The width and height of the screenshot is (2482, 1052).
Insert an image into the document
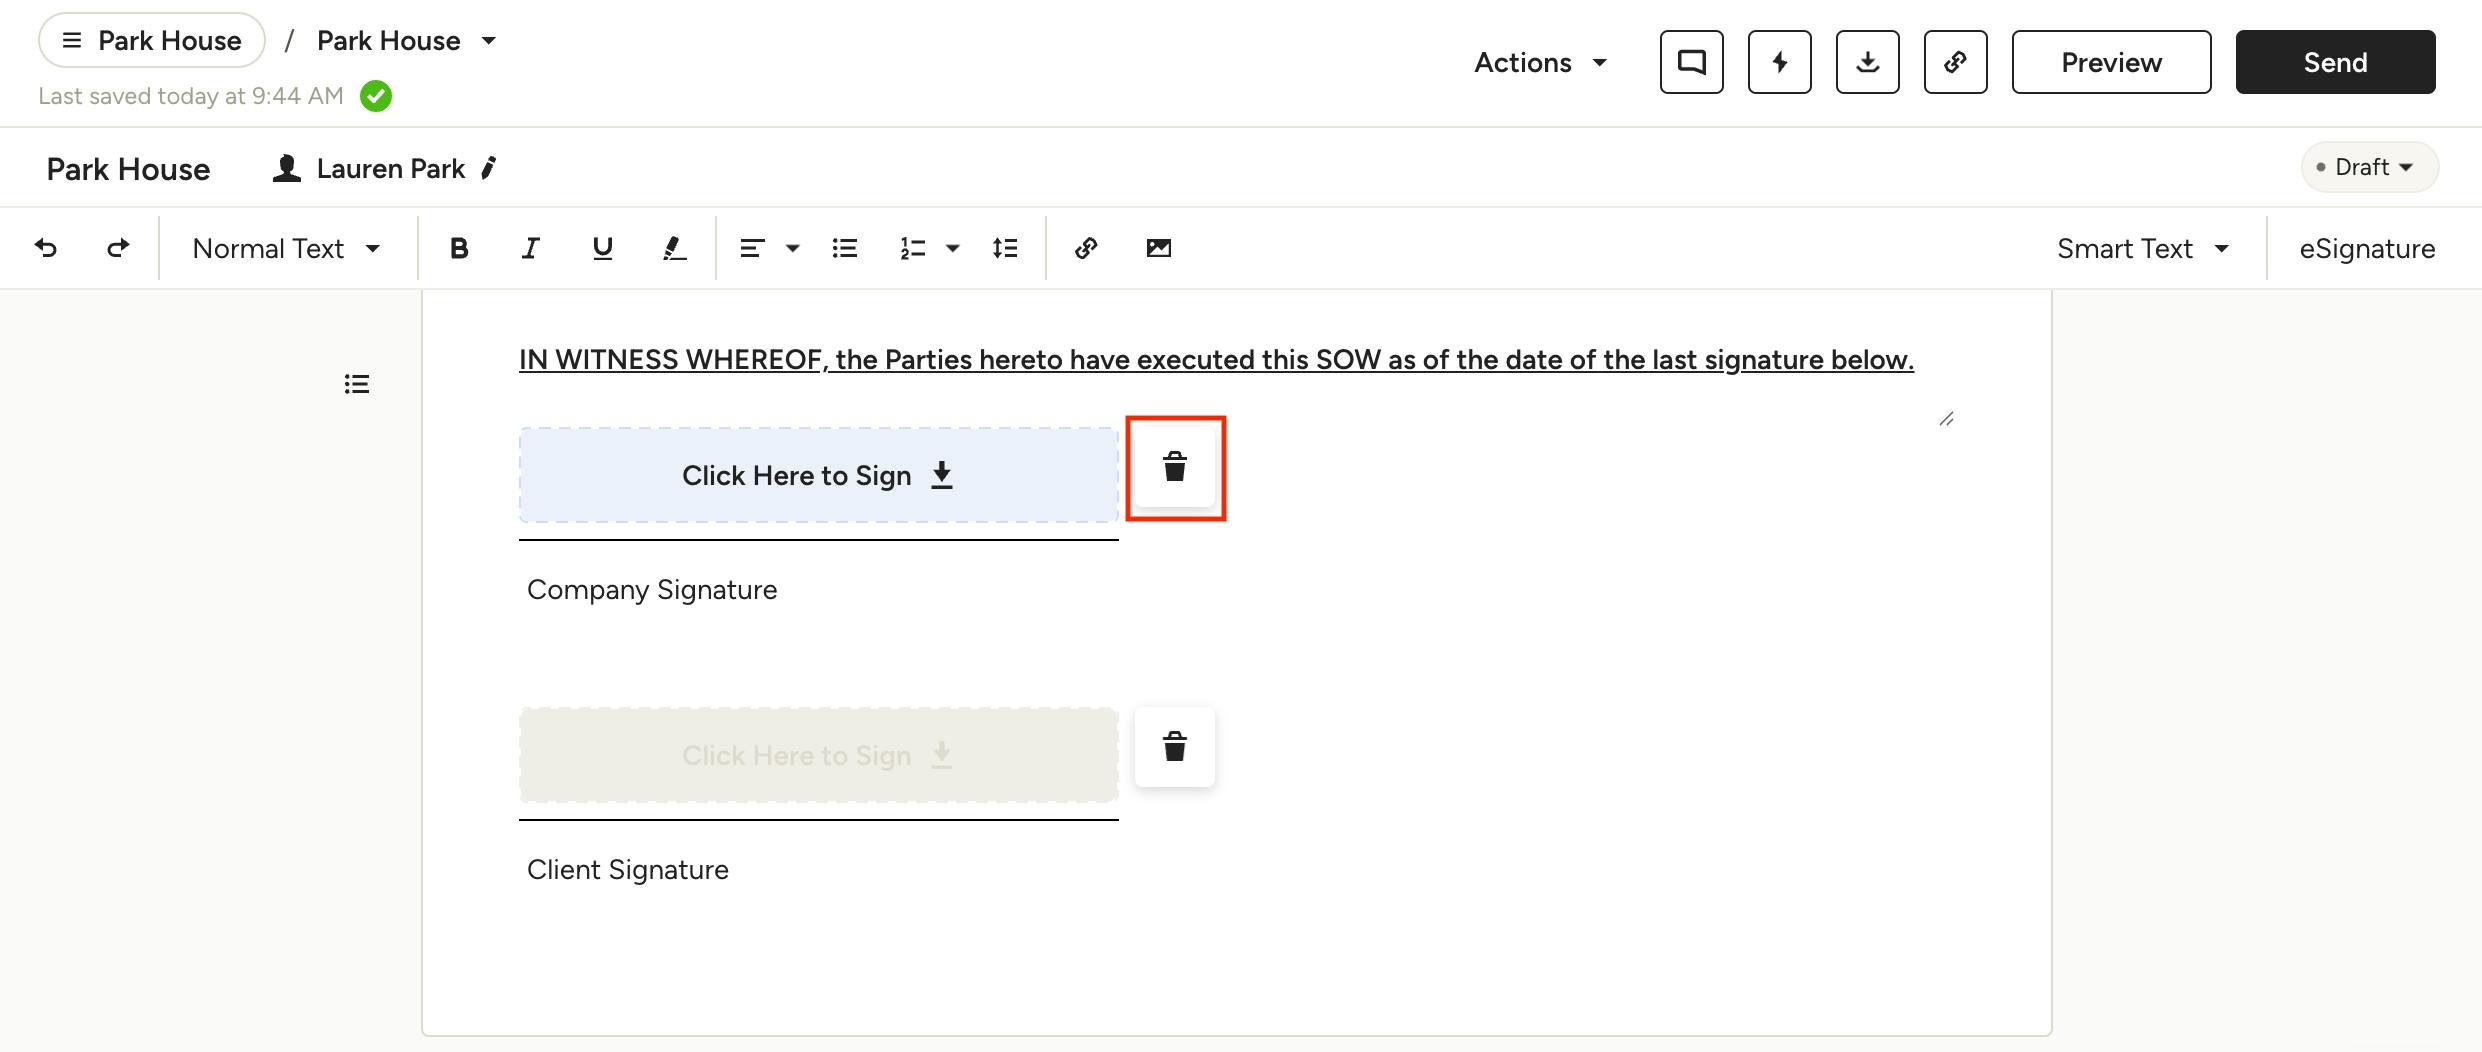[1158, 248]
